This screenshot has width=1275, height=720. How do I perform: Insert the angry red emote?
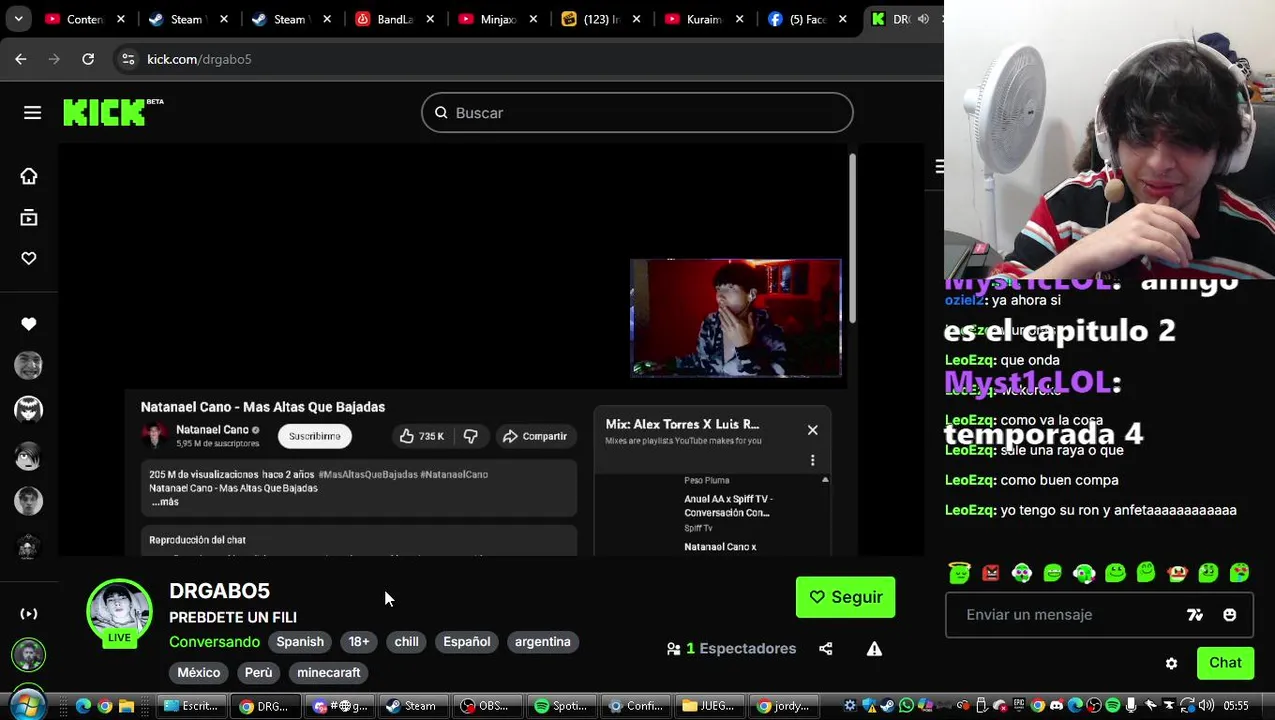(x=991, y=573)
